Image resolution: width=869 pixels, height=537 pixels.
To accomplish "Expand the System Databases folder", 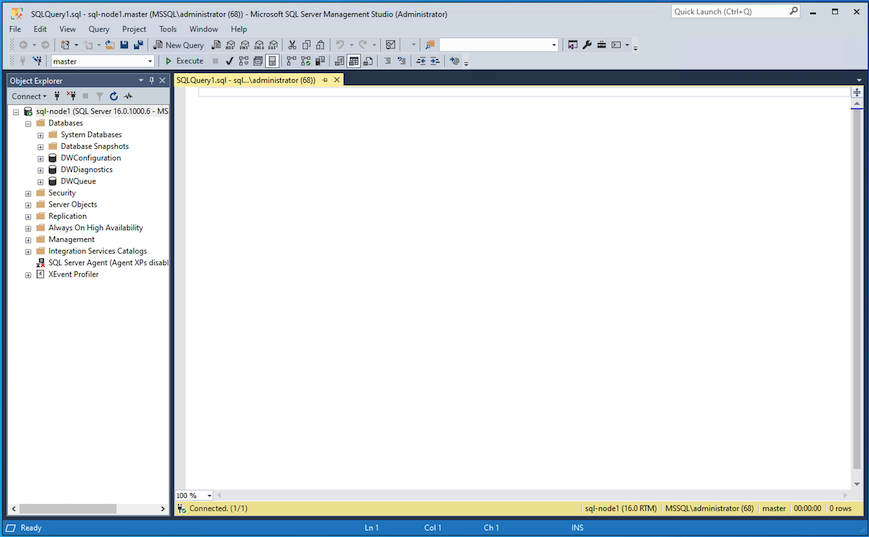I will [40, 135].
